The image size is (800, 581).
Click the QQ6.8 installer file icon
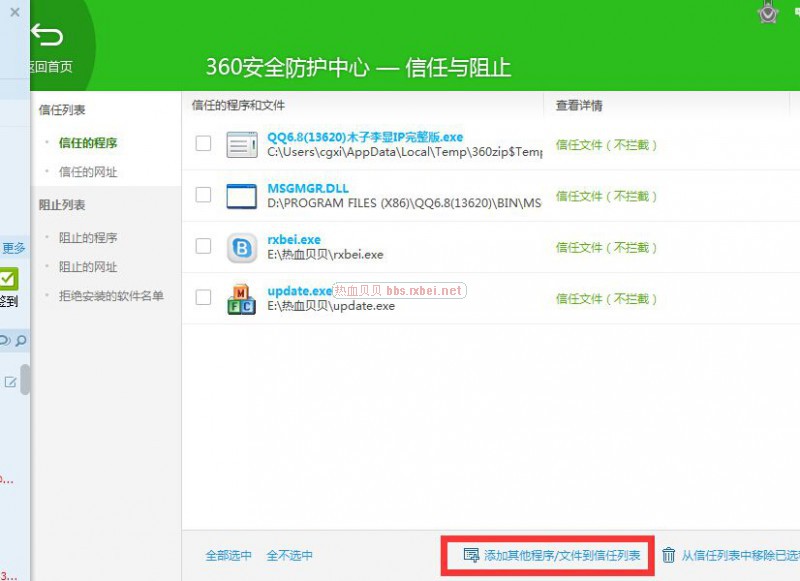point(242,145)
